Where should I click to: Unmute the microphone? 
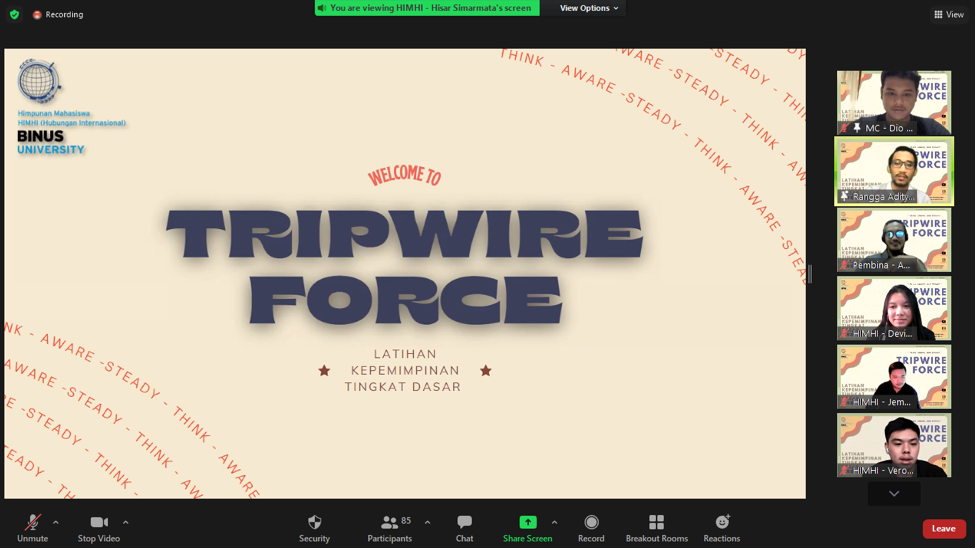coord(32,527)
